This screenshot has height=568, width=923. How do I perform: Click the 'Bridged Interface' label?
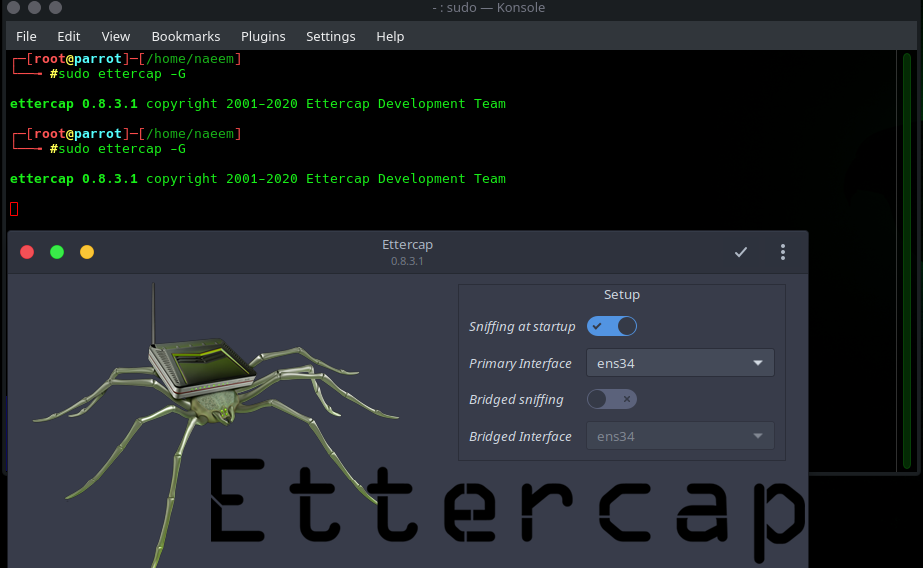(520, 436)
